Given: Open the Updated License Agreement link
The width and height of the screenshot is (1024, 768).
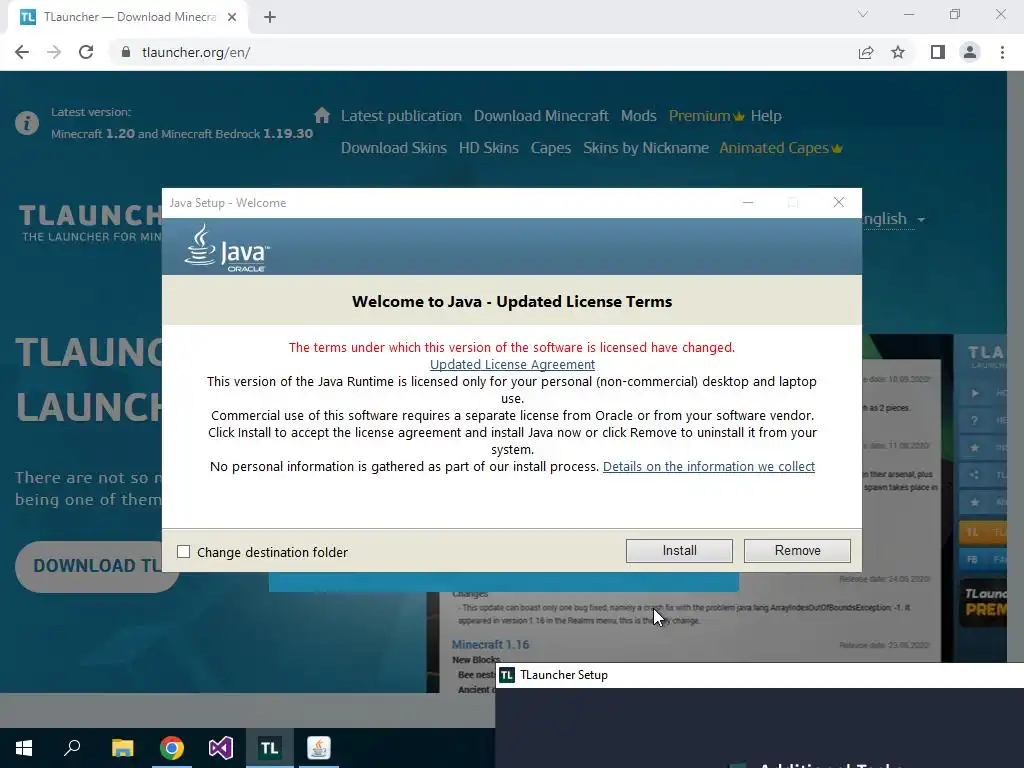Looking at the screenshot, I should 512,364.
